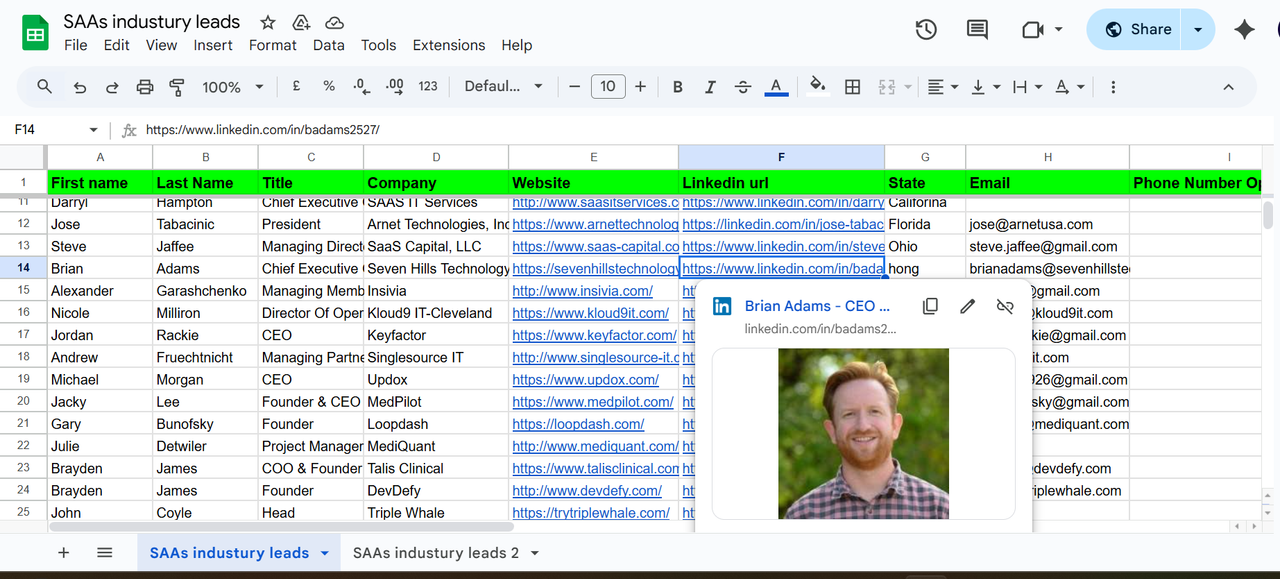This screenshot has width=1280, height=579.
Task: Redo the last action
Action: point(112,87)
